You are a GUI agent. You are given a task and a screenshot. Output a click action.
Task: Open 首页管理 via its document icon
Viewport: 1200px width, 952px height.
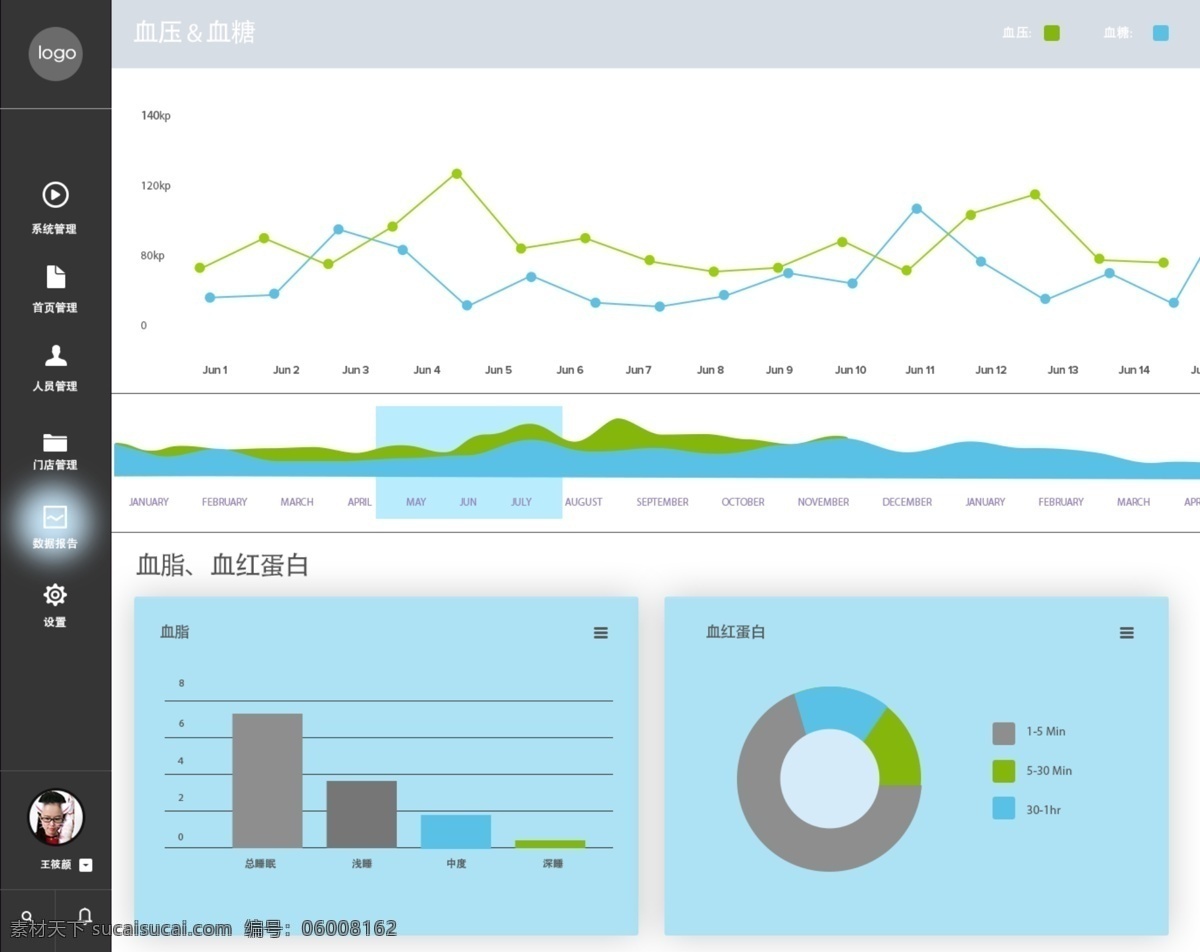coord(55,276)
